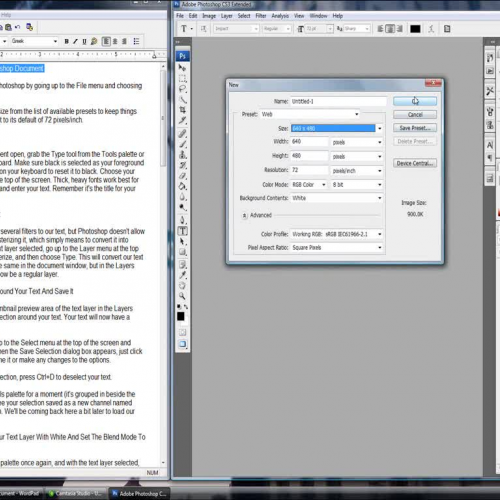Viewport: 500px width, 500px height.
Task: Select the Brush tool
Action: (182, 144)
